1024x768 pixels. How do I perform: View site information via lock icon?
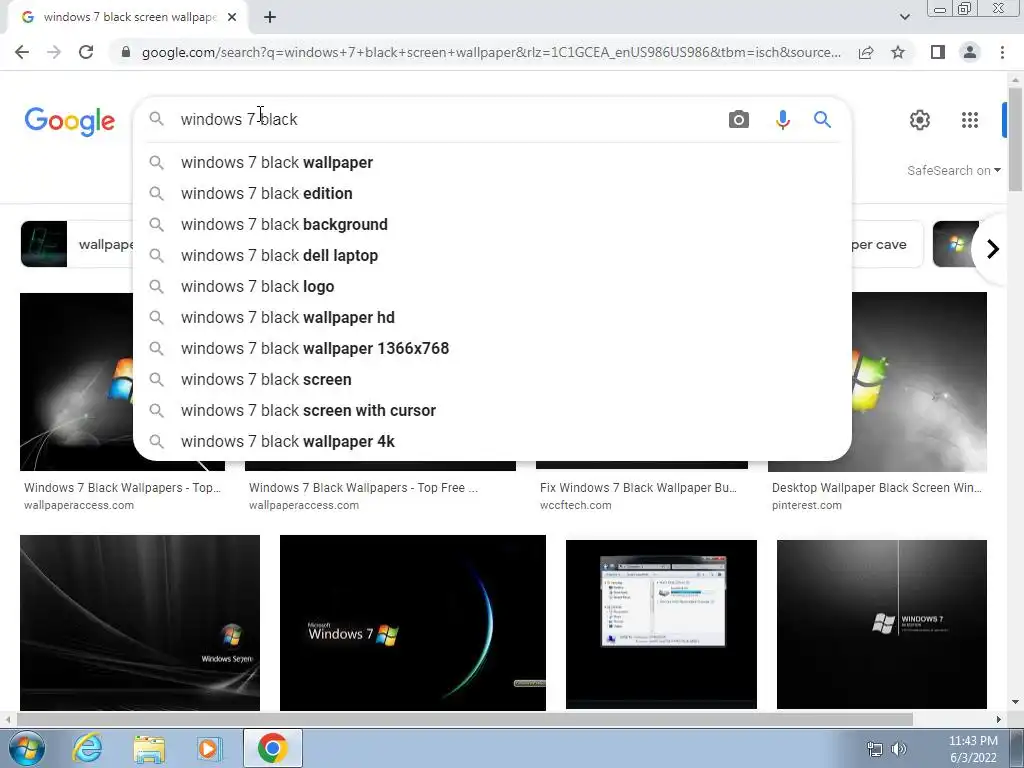(x=126, y=52)
